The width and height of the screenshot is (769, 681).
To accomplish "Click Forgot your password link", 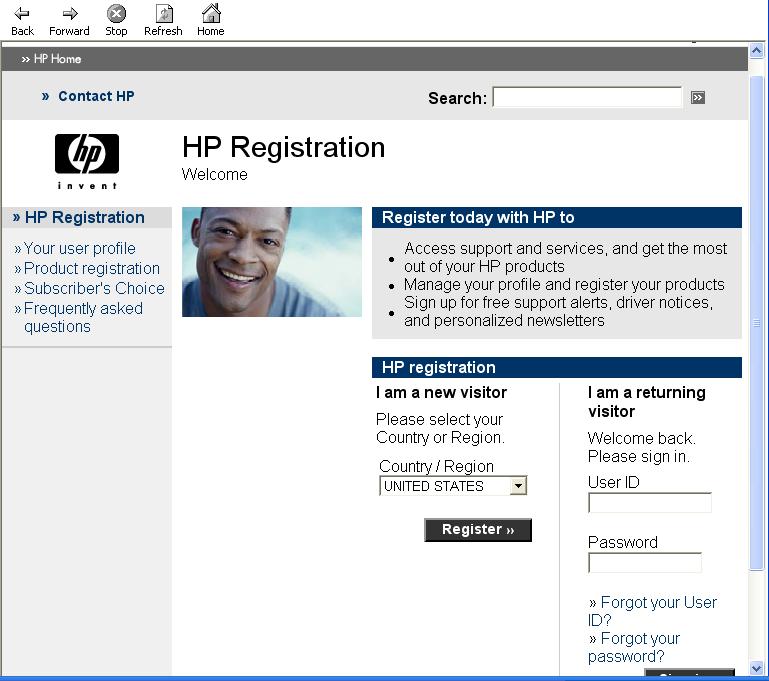I will 634,647.
